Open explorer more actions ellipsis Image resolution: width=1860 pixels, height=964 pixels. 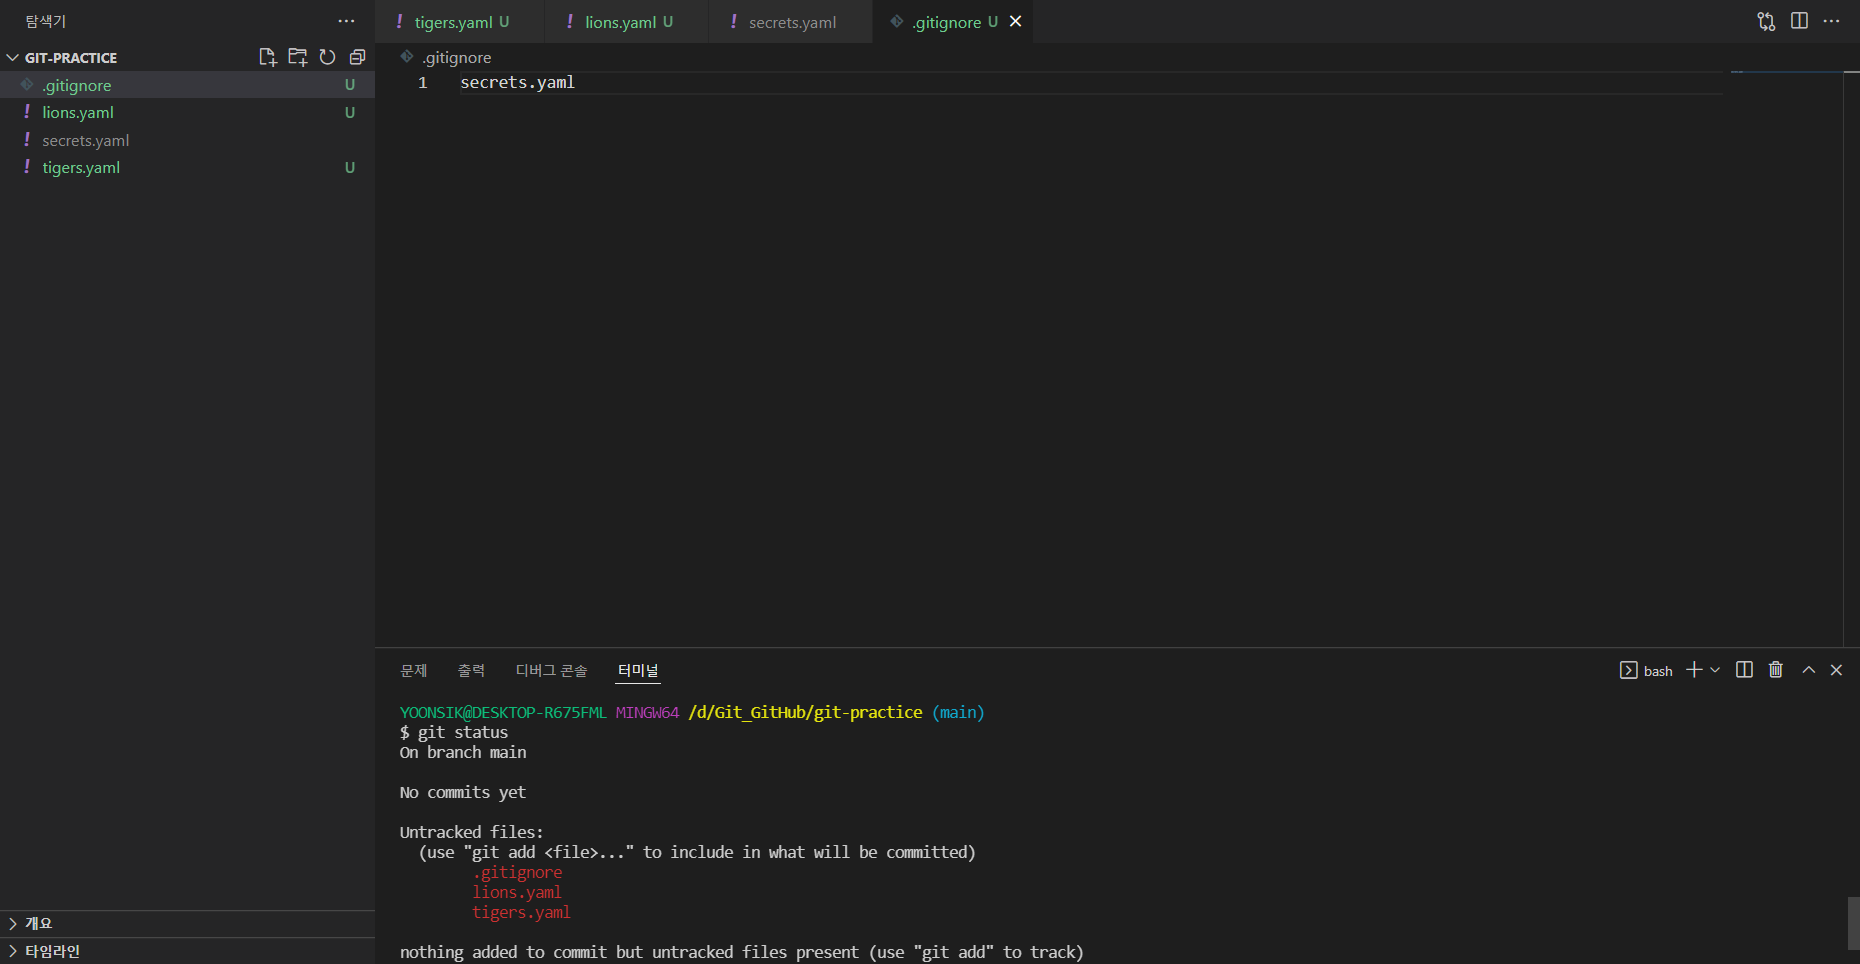pos(346,21)
